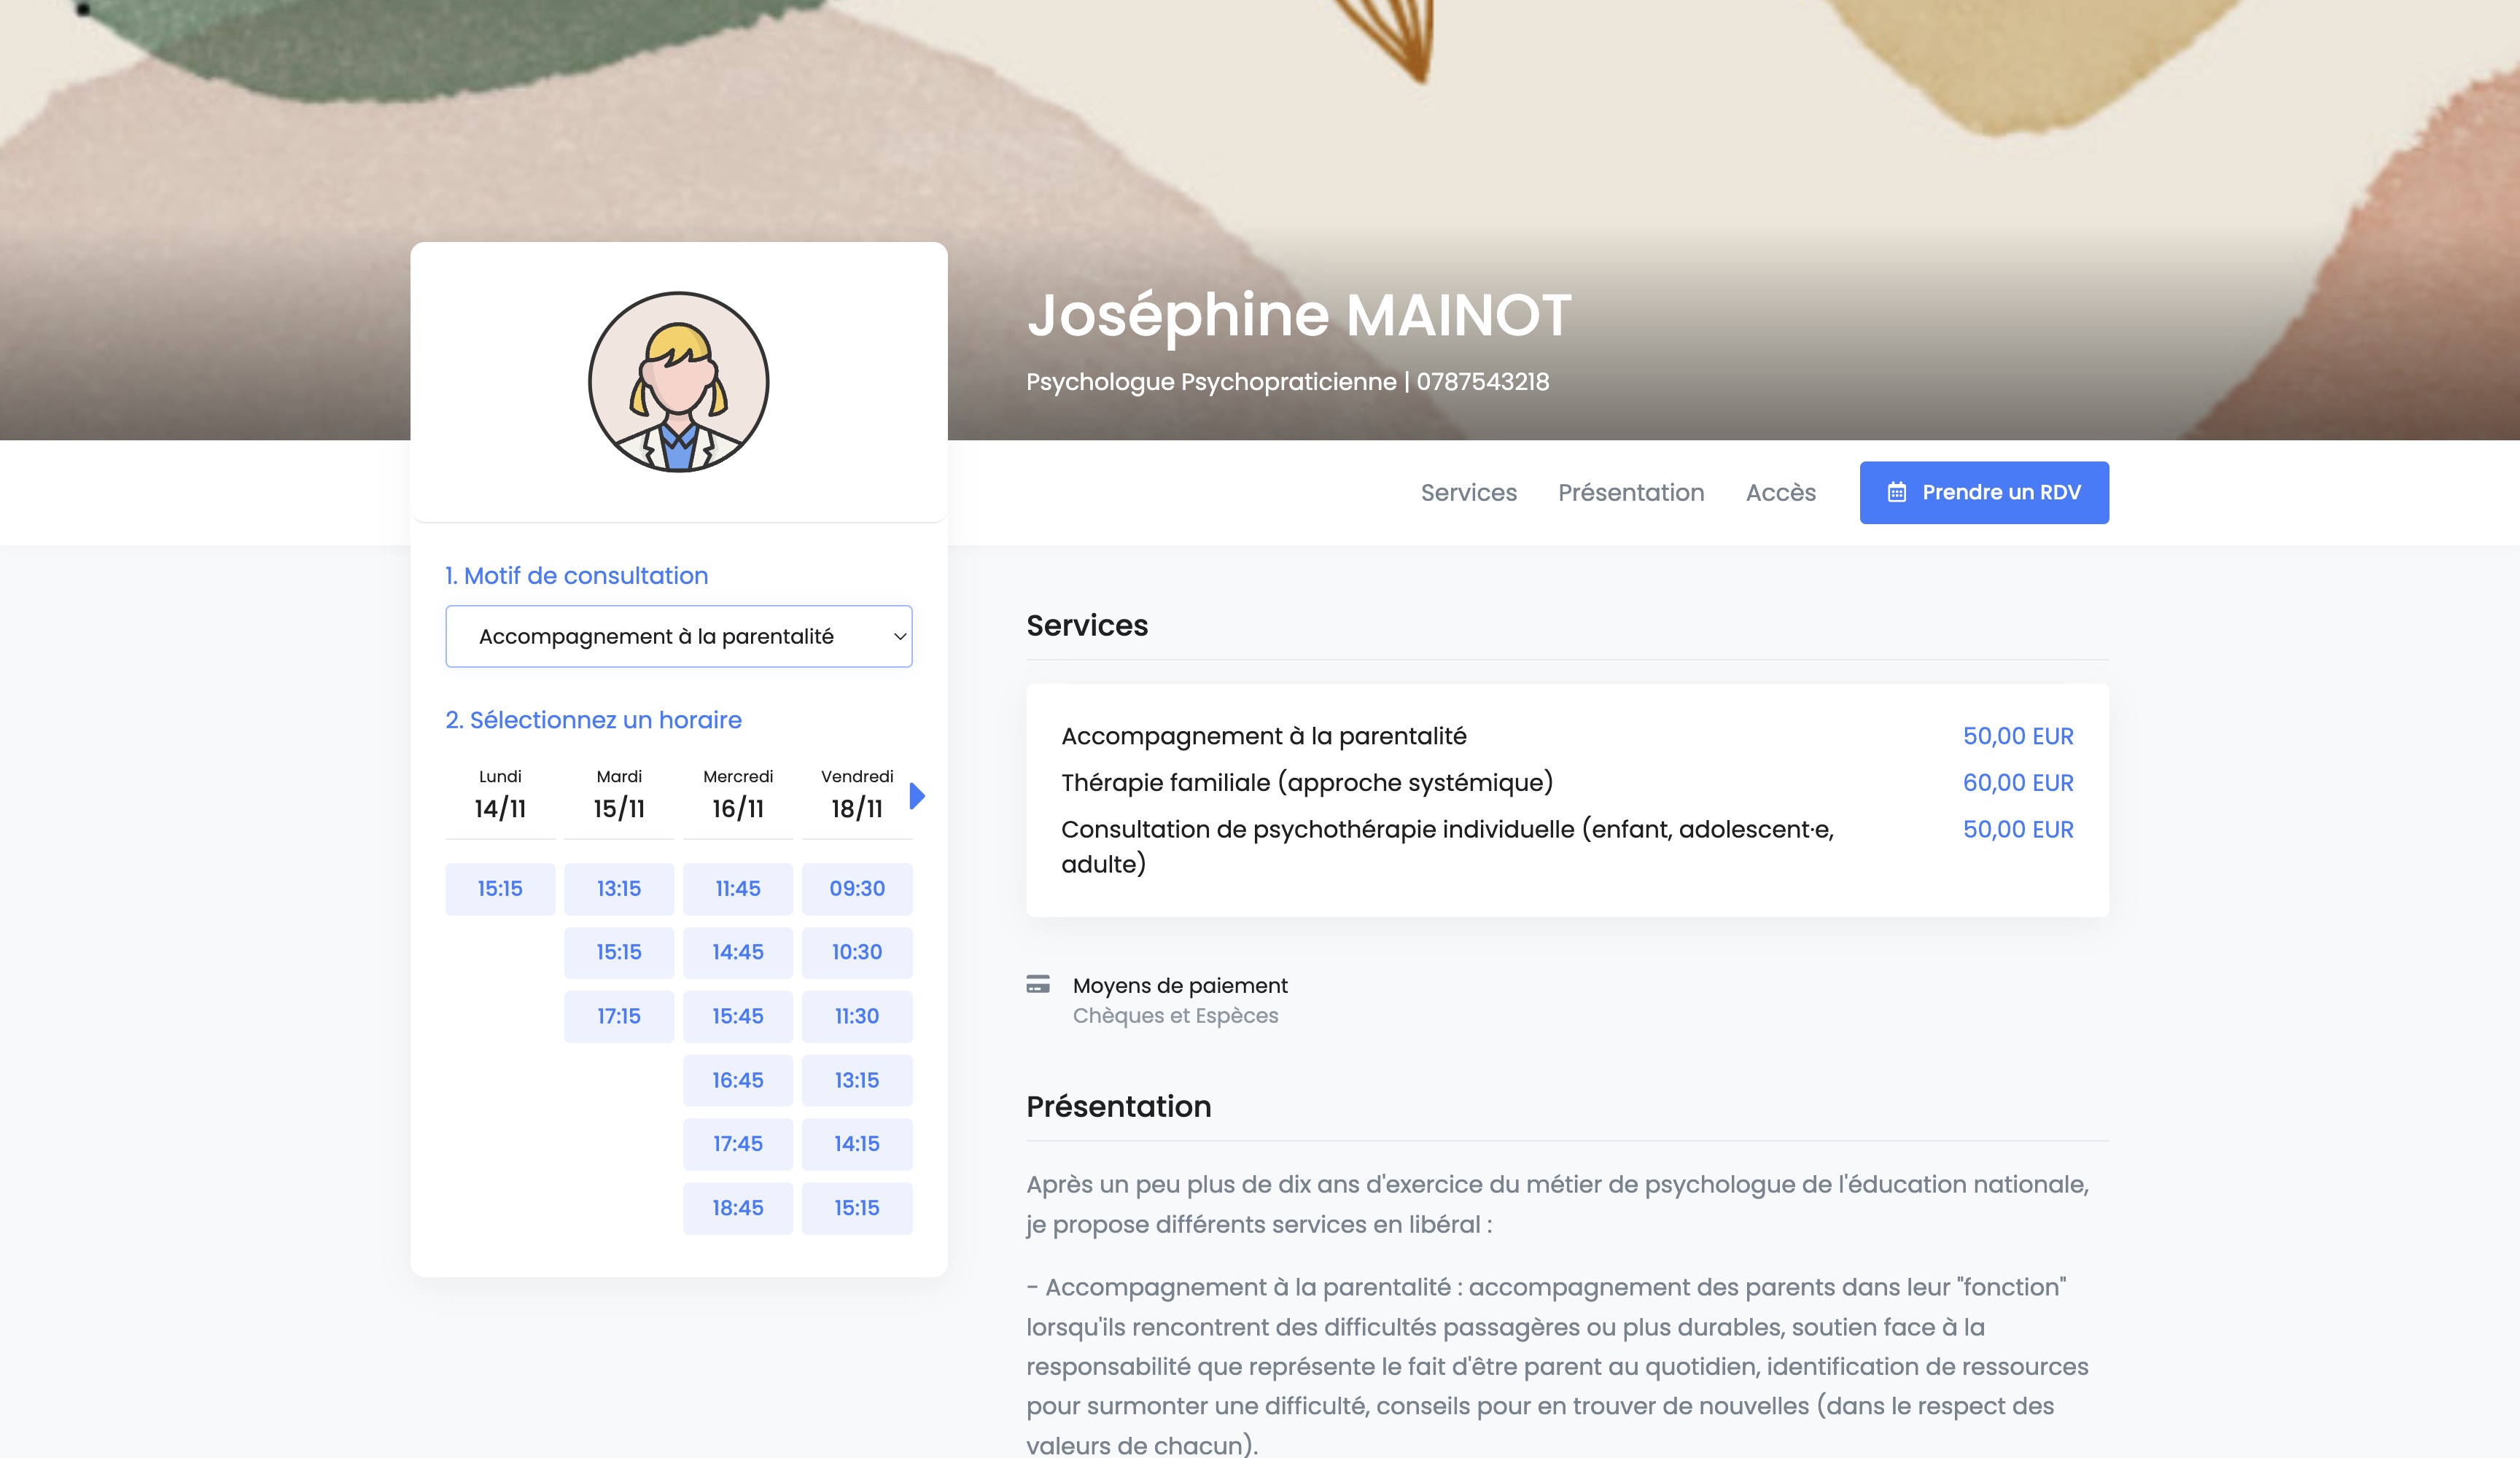Select the Mardi 15/11 15:15 slot
The width and height of the screenshot is (2520, 1458).
coord(619,952)
